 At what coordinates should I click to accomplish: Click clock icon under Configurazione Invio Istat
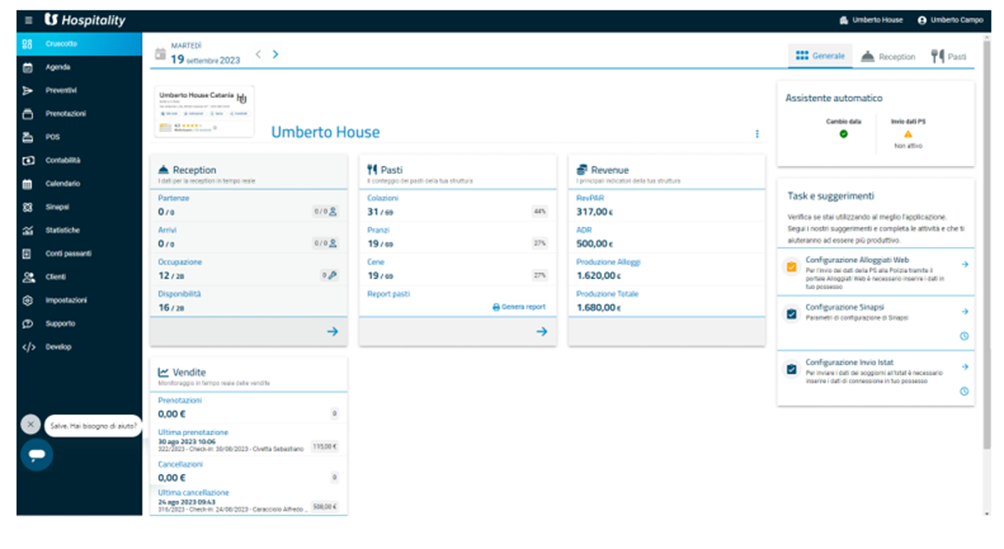[964, 391]
